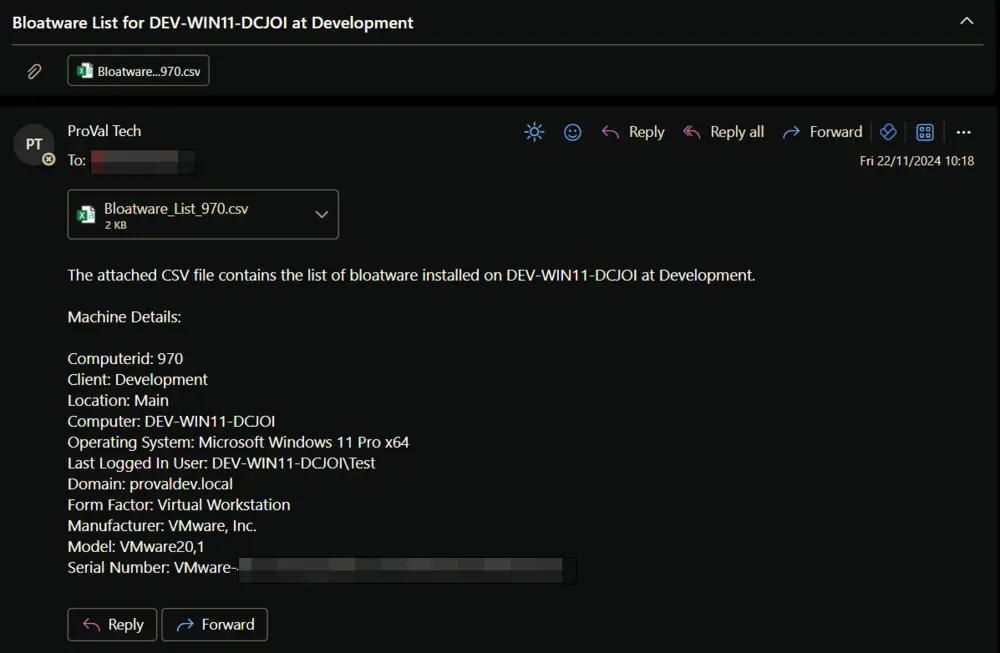
Task: Open the Bloatware...970.csv attachment chip
Action: pos(138,71)
